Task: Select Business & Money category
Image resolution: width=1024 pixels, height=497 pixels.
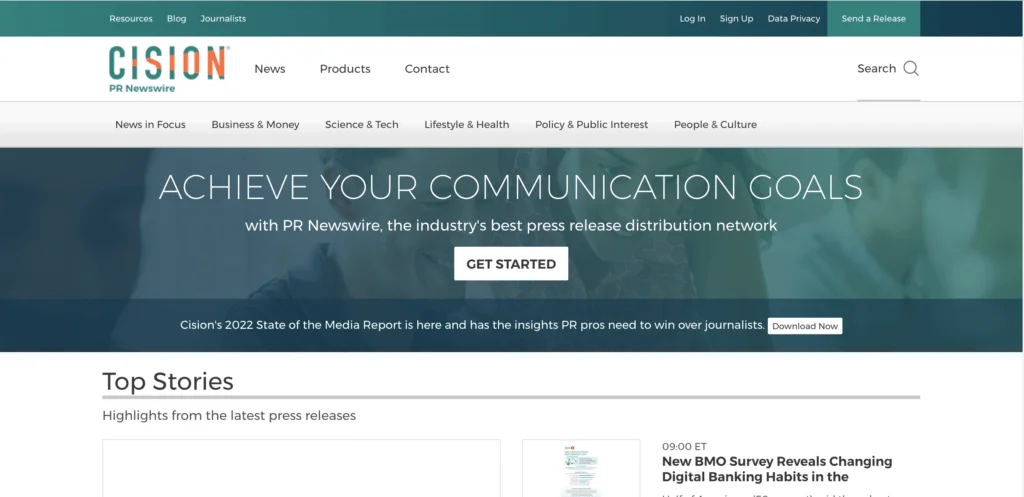Action: pos(255,124)
